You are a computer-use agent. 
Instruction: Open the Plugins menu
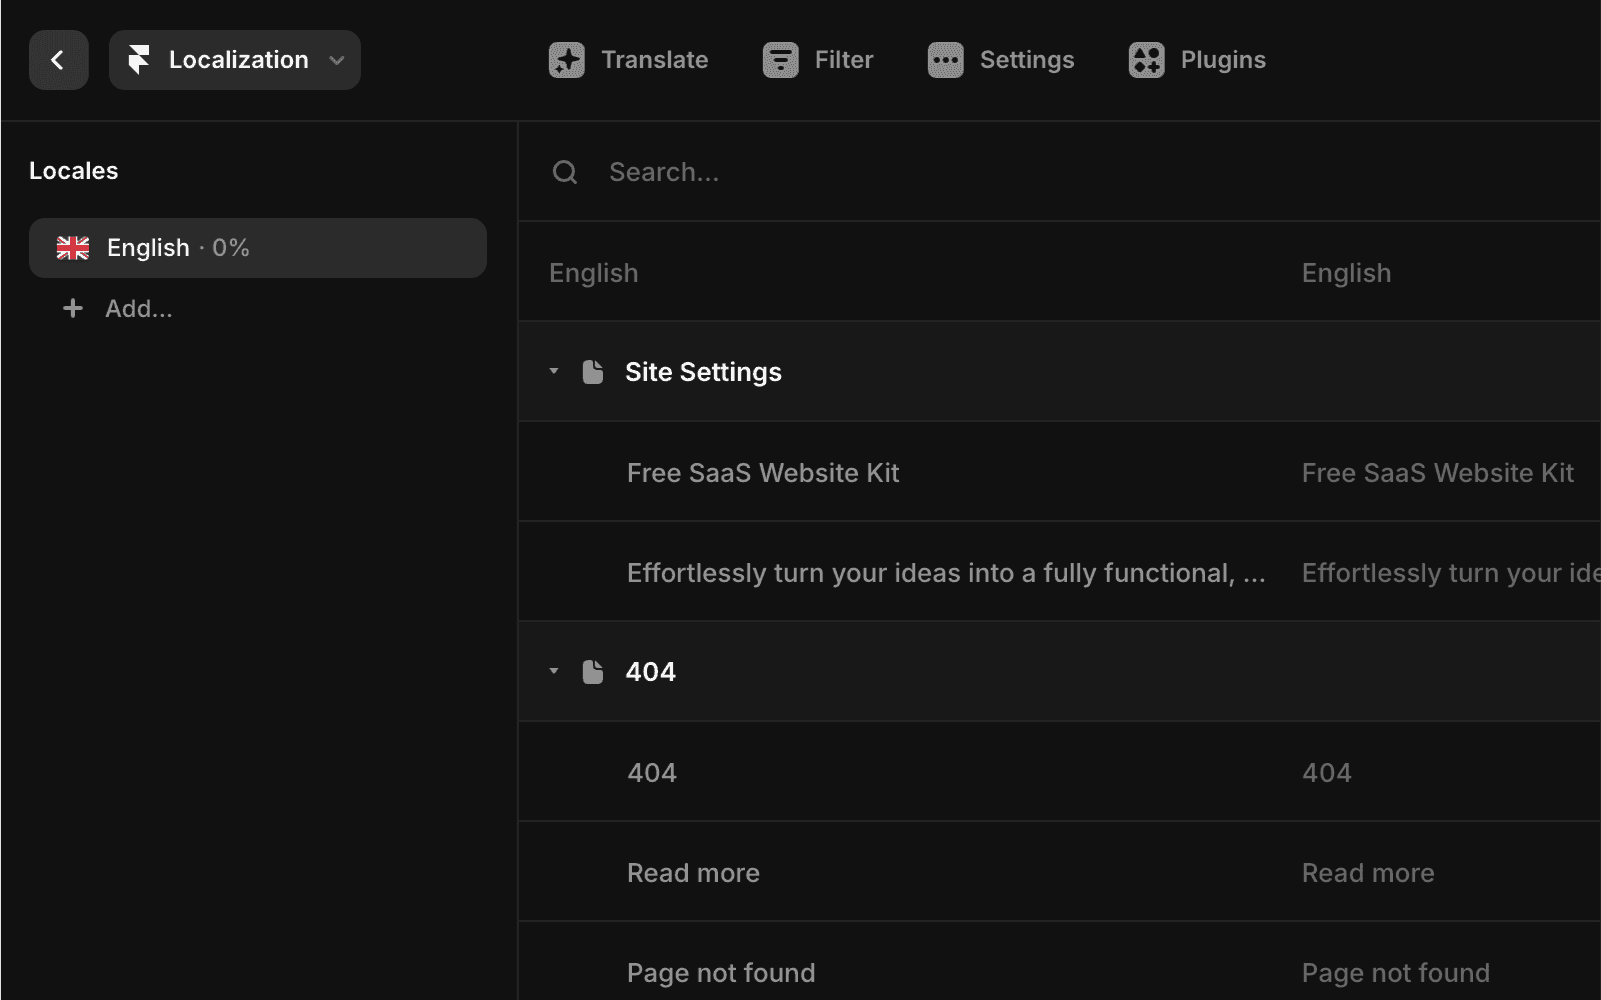click(x=1197, y=60)
